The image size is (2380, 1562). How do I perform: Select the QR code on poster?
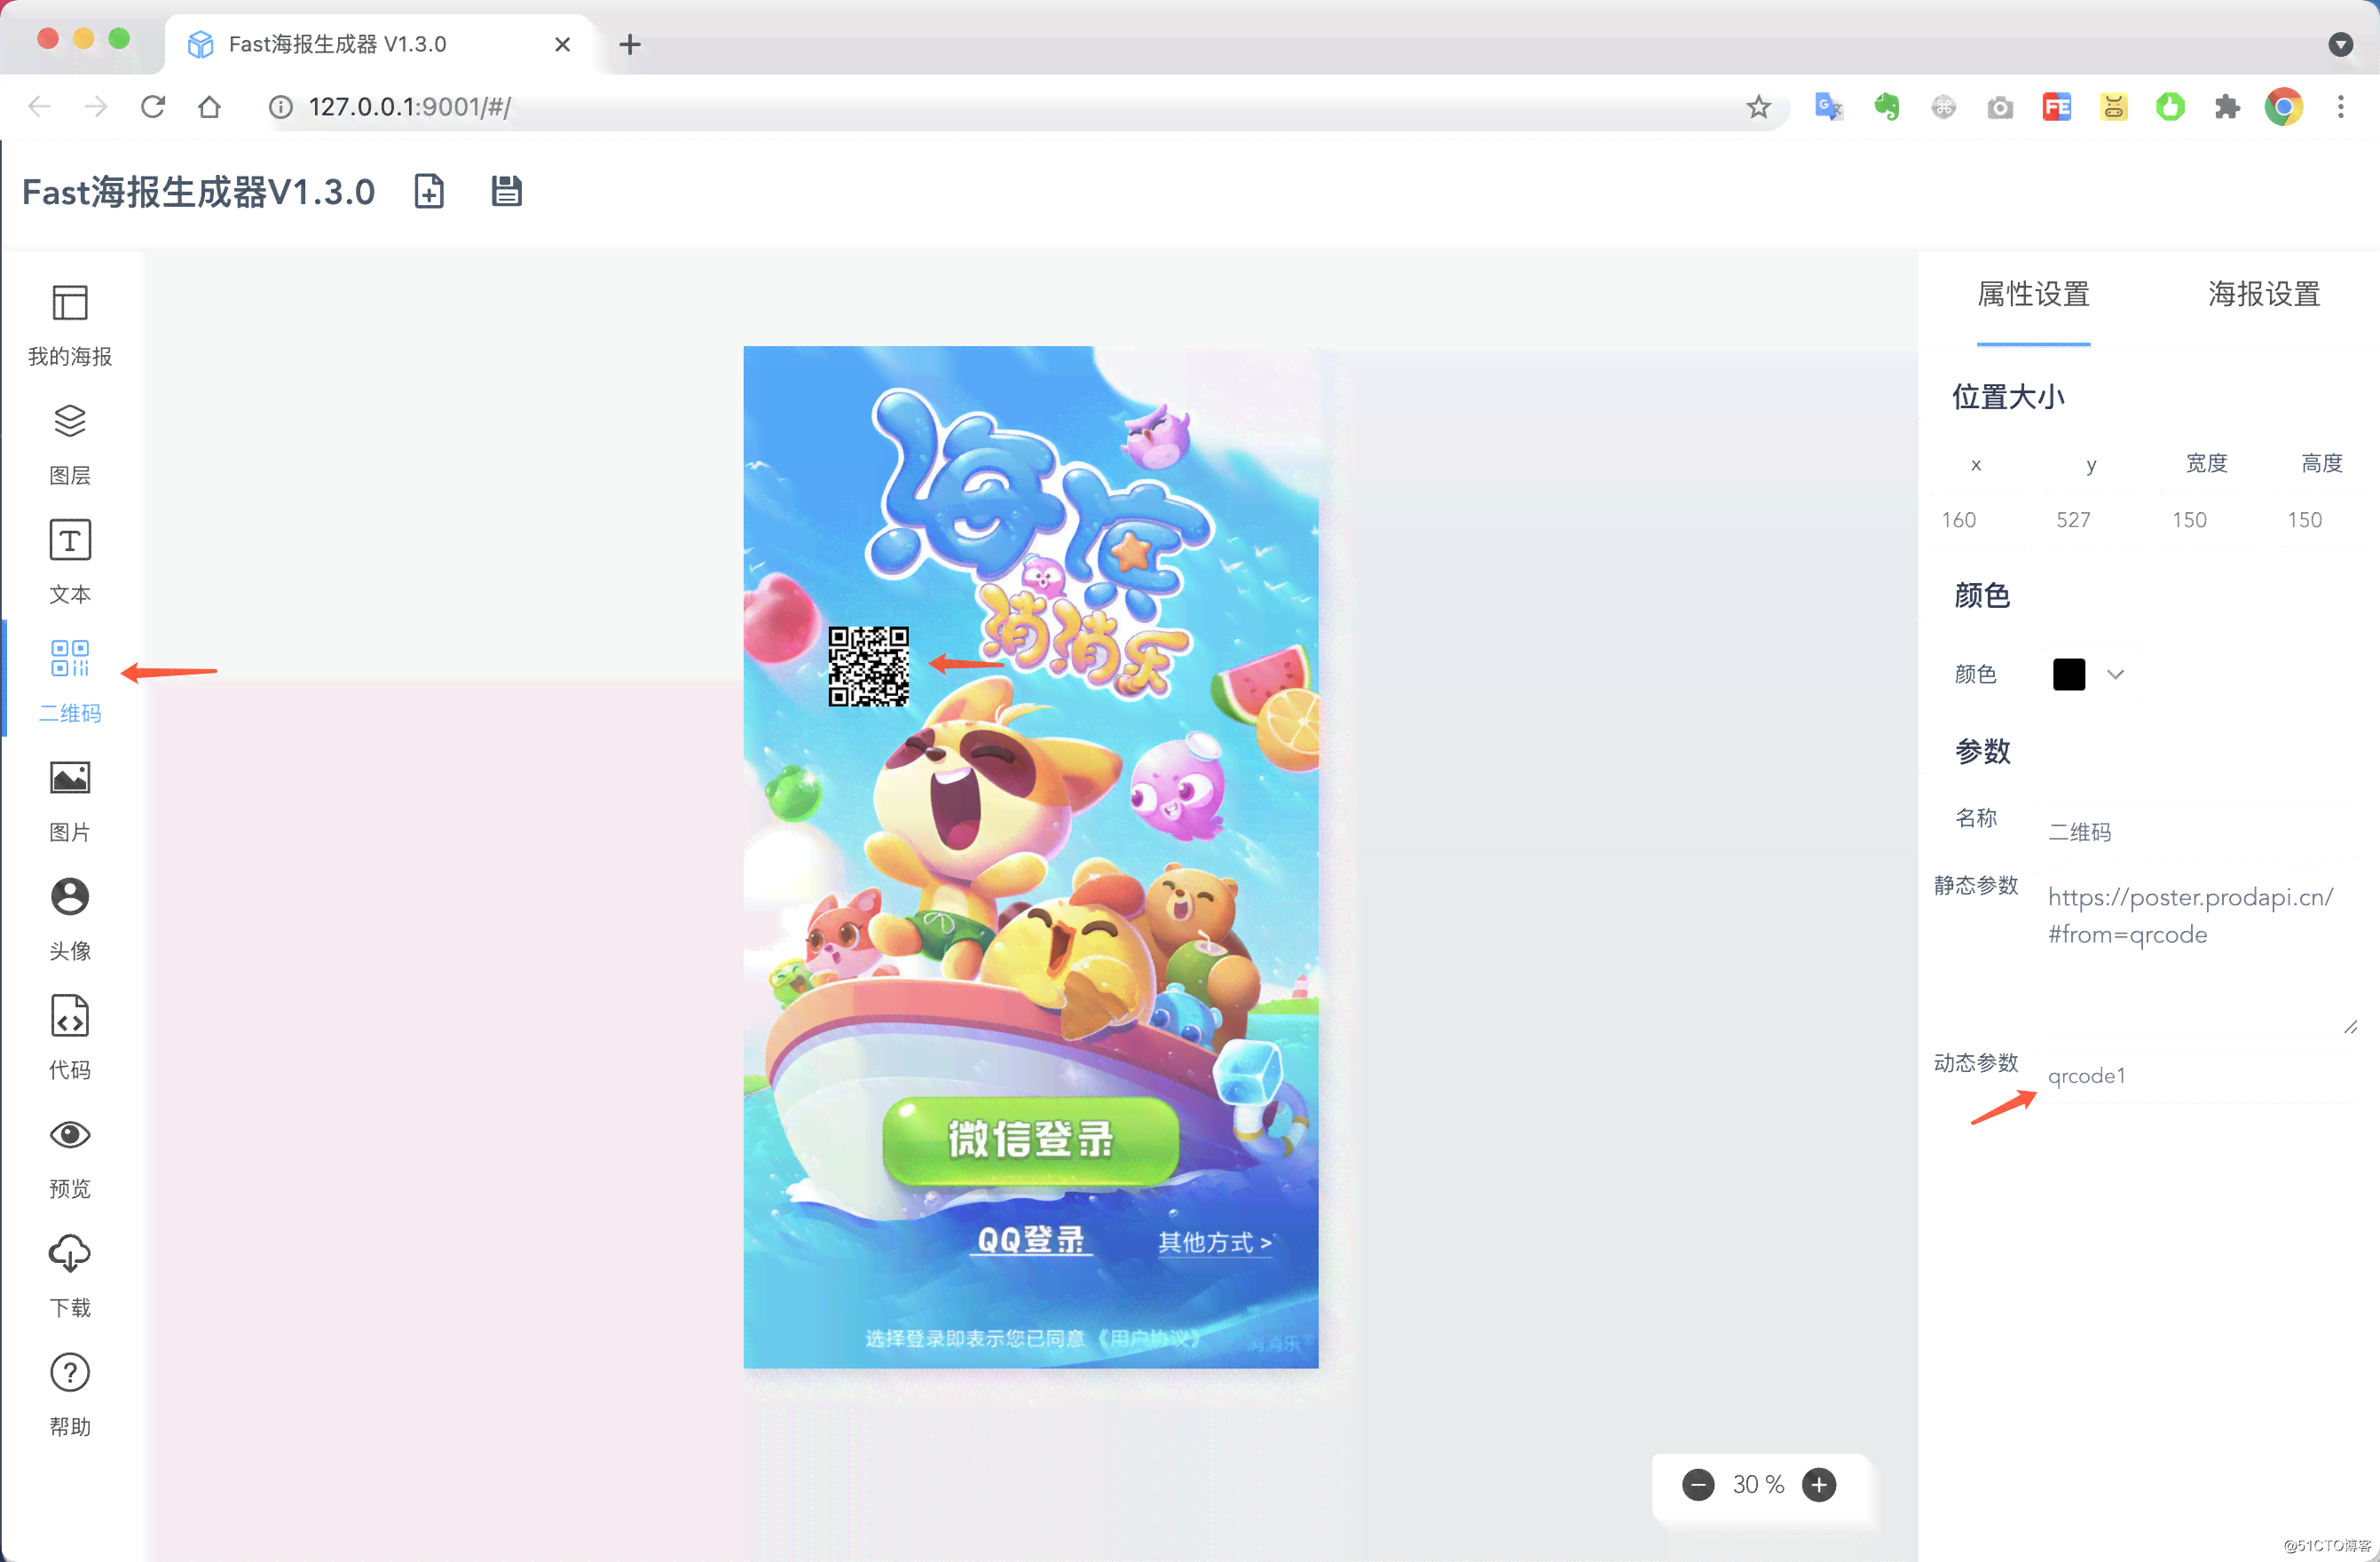[x=868, y=666]
